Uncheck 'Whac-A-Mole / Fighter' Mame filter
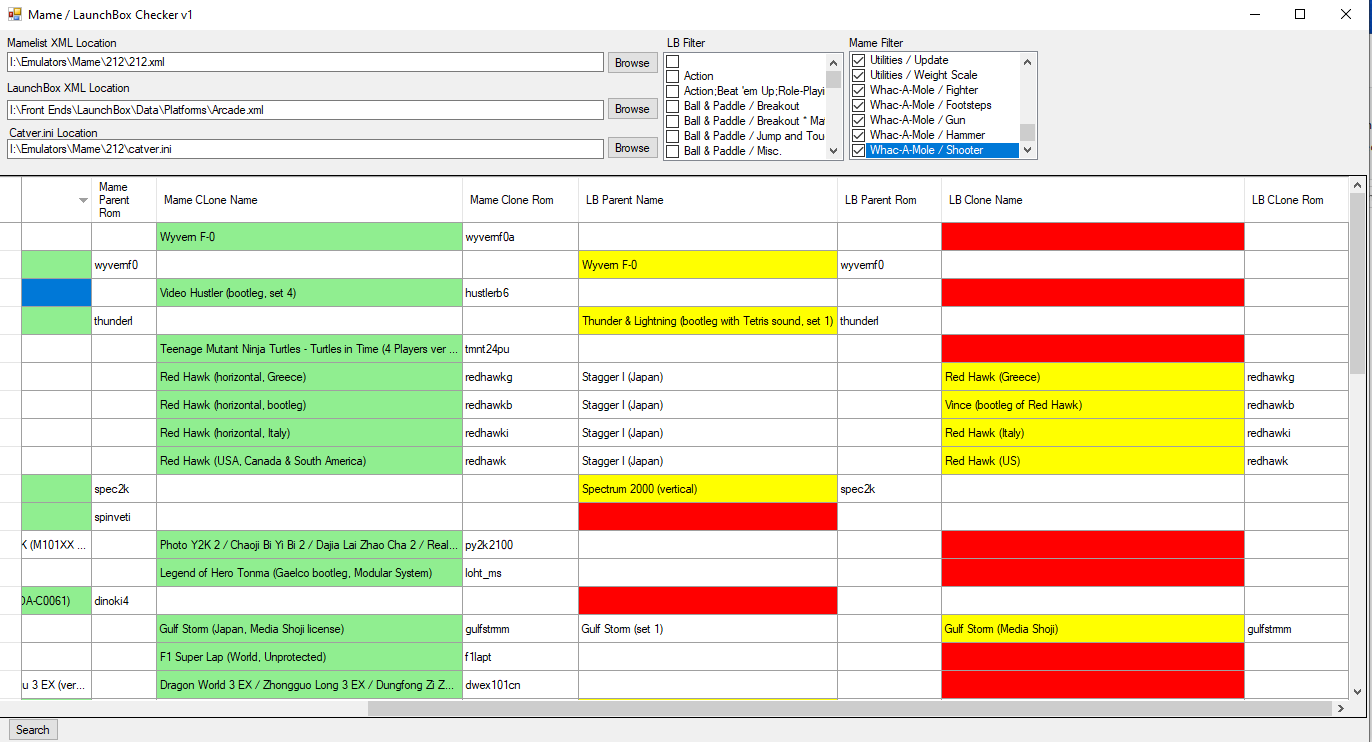This screenshot has width=1372, height=742. 859,90
